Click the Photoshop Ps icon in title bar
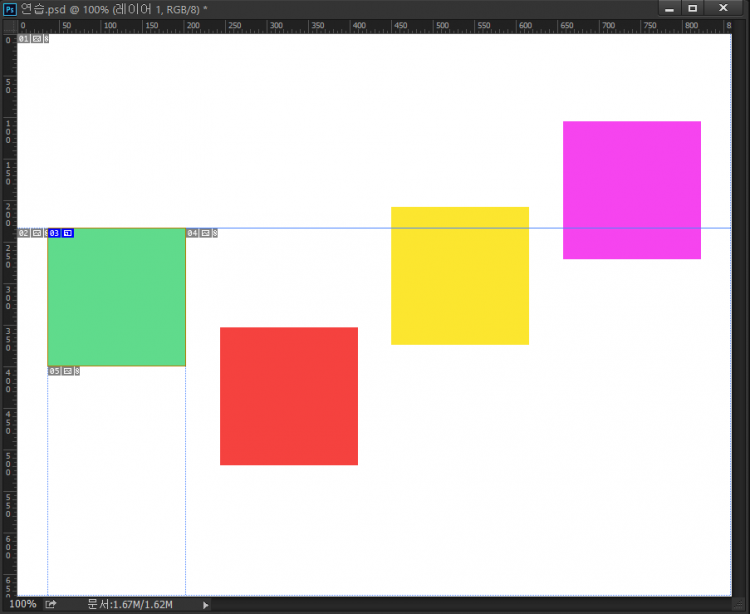The height and width of the screenshot is (614, 750). point(10,8)
